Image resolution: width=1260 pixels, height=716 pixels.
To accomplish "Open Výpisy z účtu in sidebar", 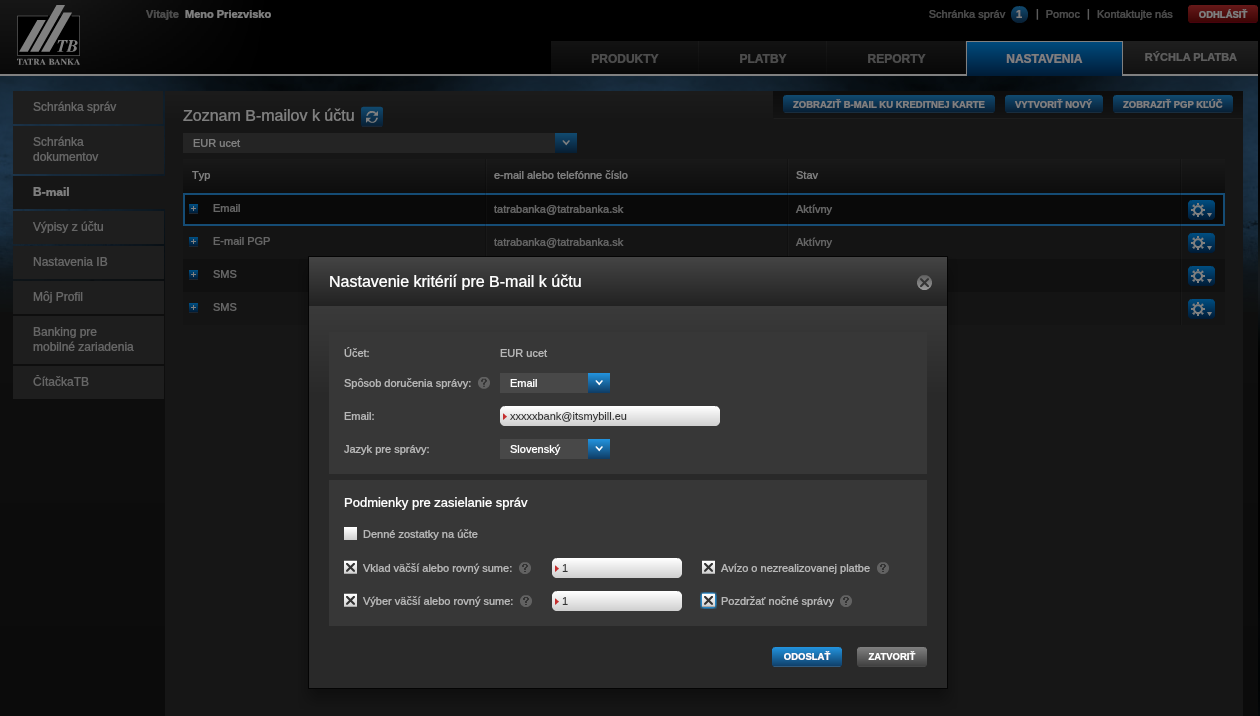I will click(x=68, y=227).
